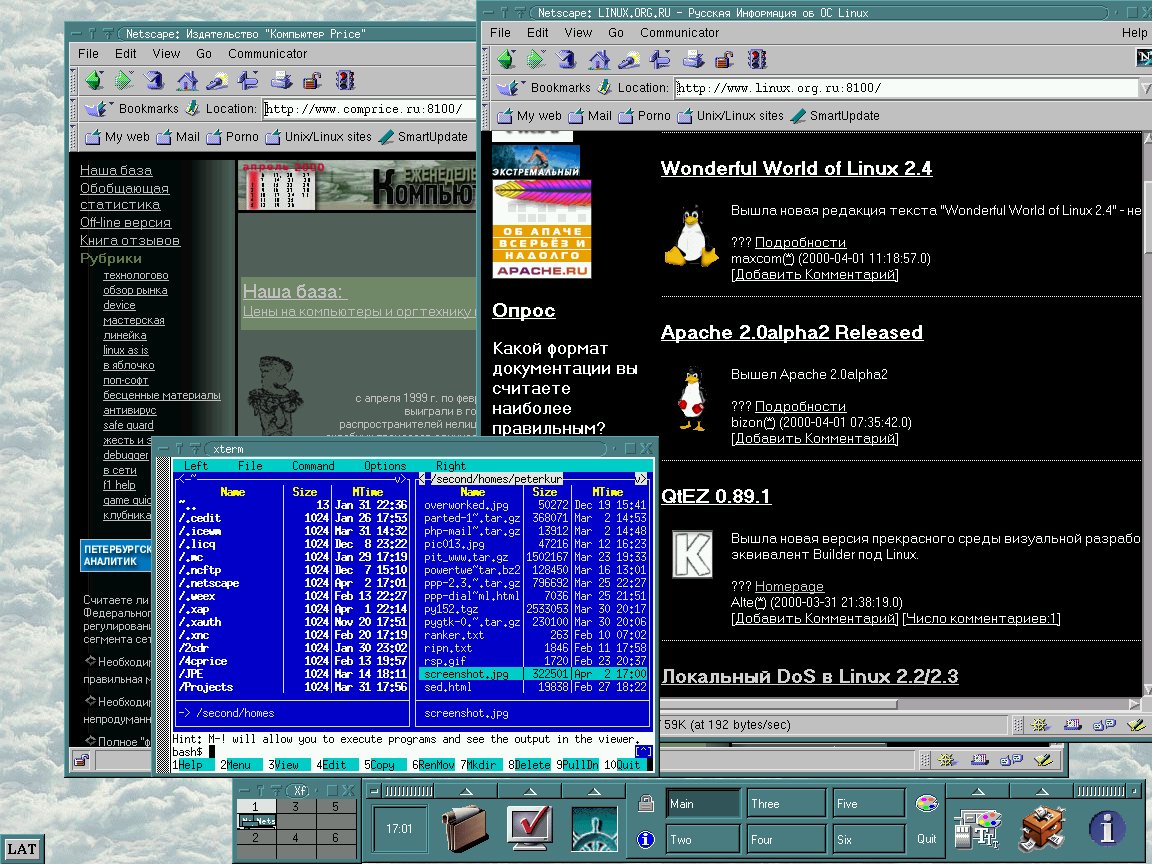The image size is (1152, 864).
Task: Click the color palette icon above Quit
Action: point(926,804)
